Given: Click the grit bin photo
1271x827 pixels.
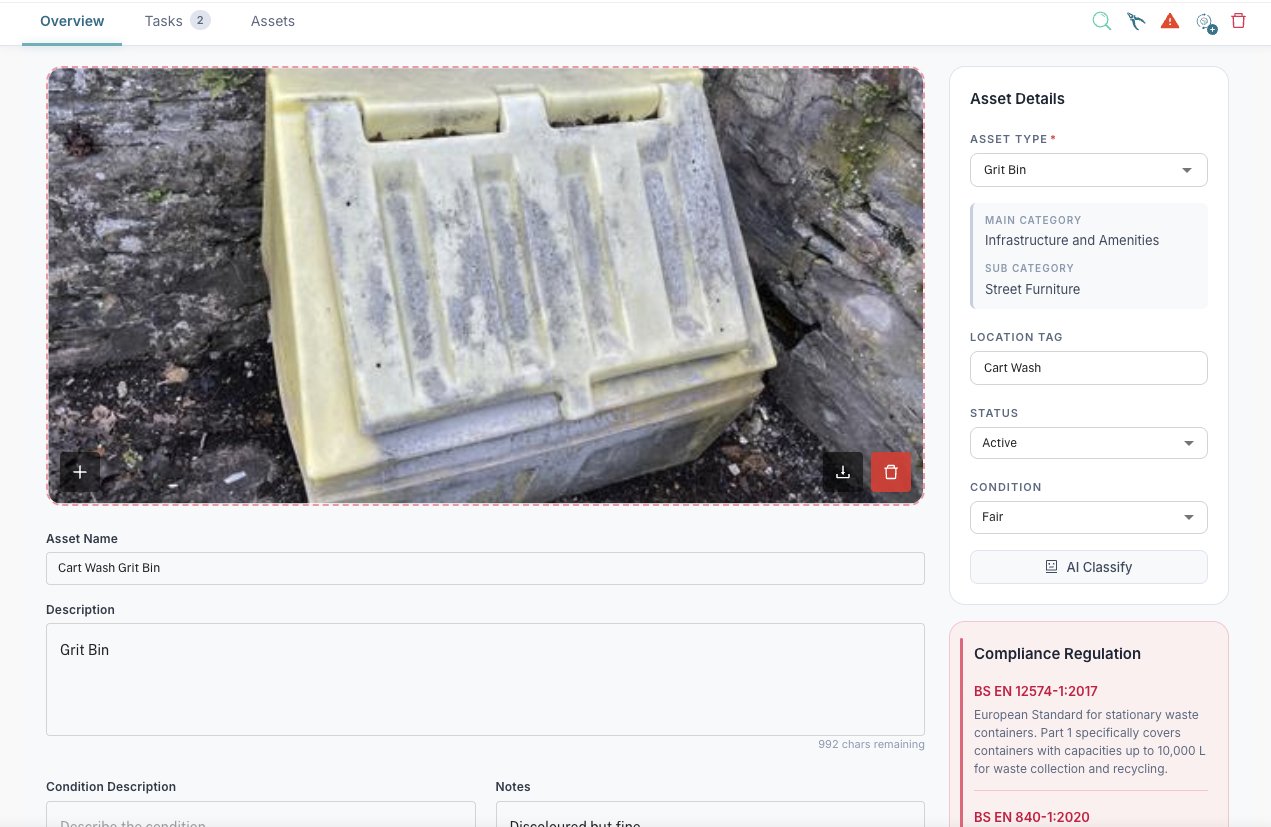Looking at the screenshot, I should pos(485,286).
